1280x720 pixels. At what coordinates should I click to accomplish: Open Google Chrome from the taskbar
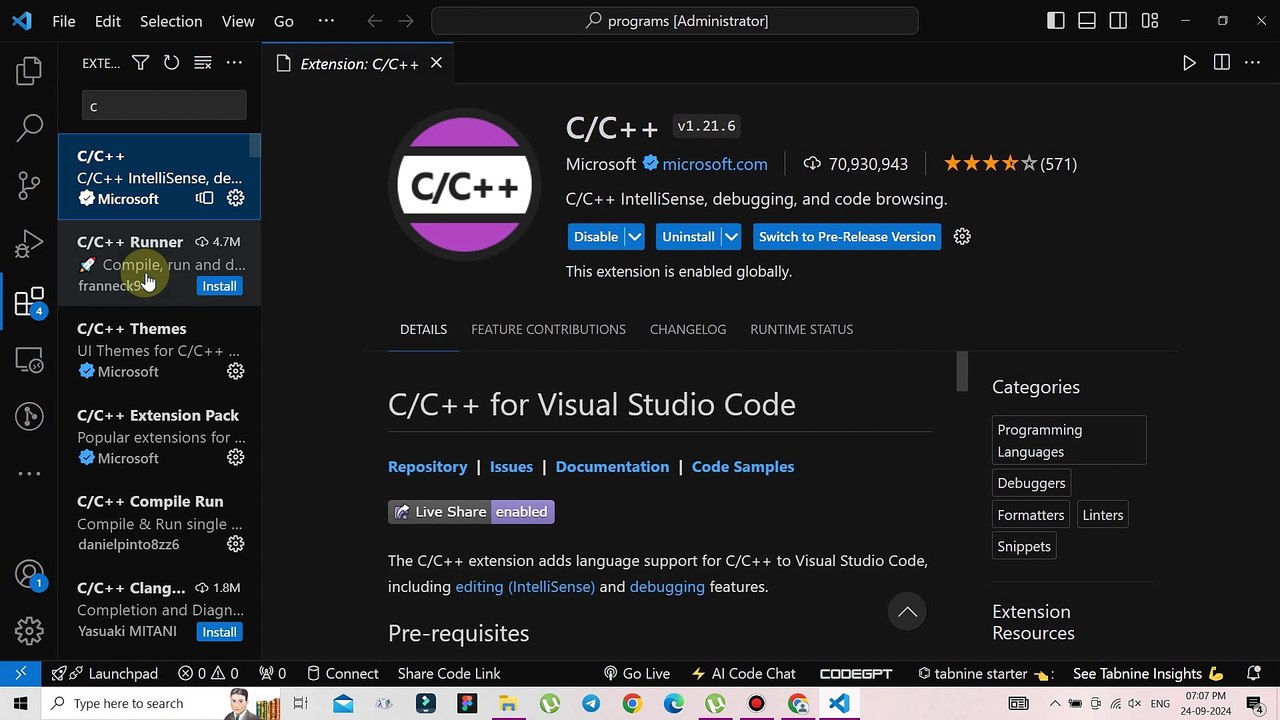(632, 703)
